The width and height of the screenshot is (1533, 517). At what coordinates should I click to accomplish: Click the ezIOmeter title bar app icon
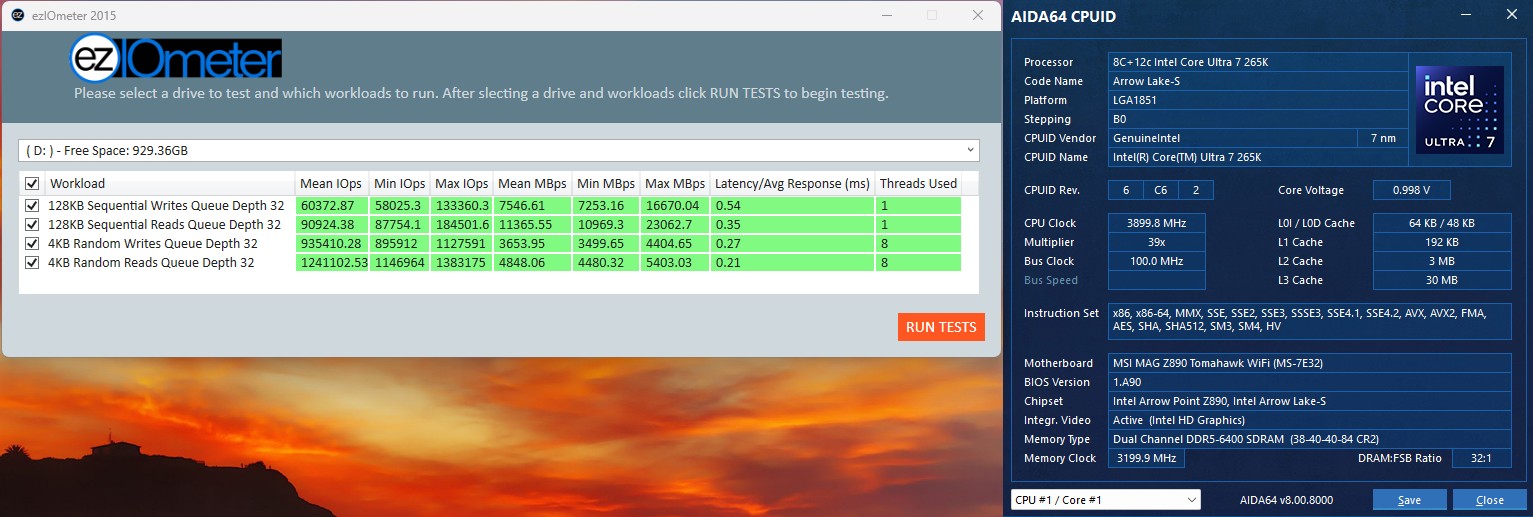click(17, 16)
